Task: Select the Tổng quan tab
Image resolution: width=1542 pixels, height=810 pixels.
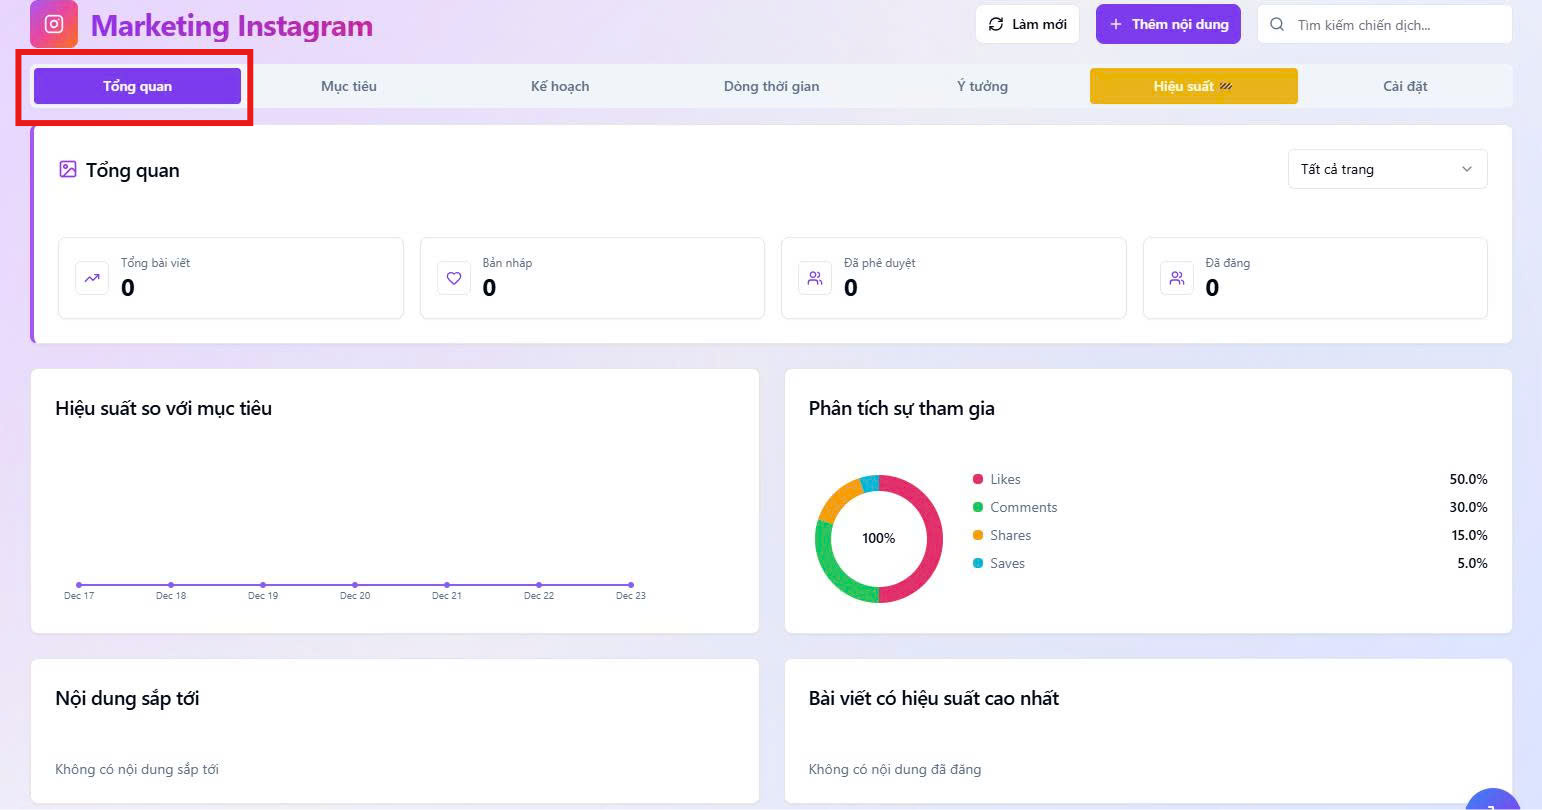Action: [x=137, y=86]
